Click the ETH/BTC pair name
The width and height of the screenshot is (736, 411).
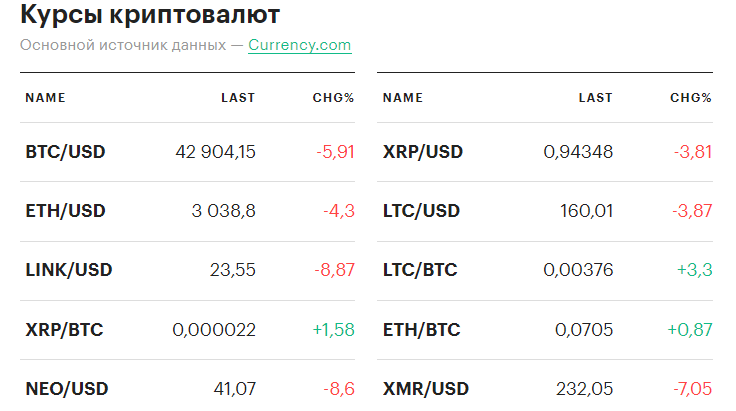click(x=421, y=329)
